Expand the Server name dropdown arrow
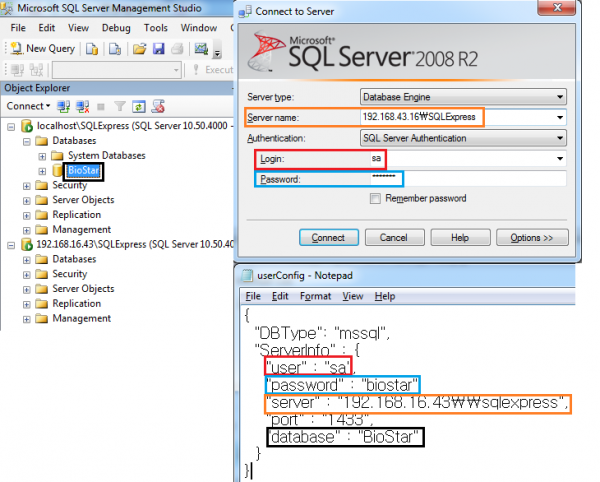The height and width of the screenshot is (482, 600). [x=556, y=117]
